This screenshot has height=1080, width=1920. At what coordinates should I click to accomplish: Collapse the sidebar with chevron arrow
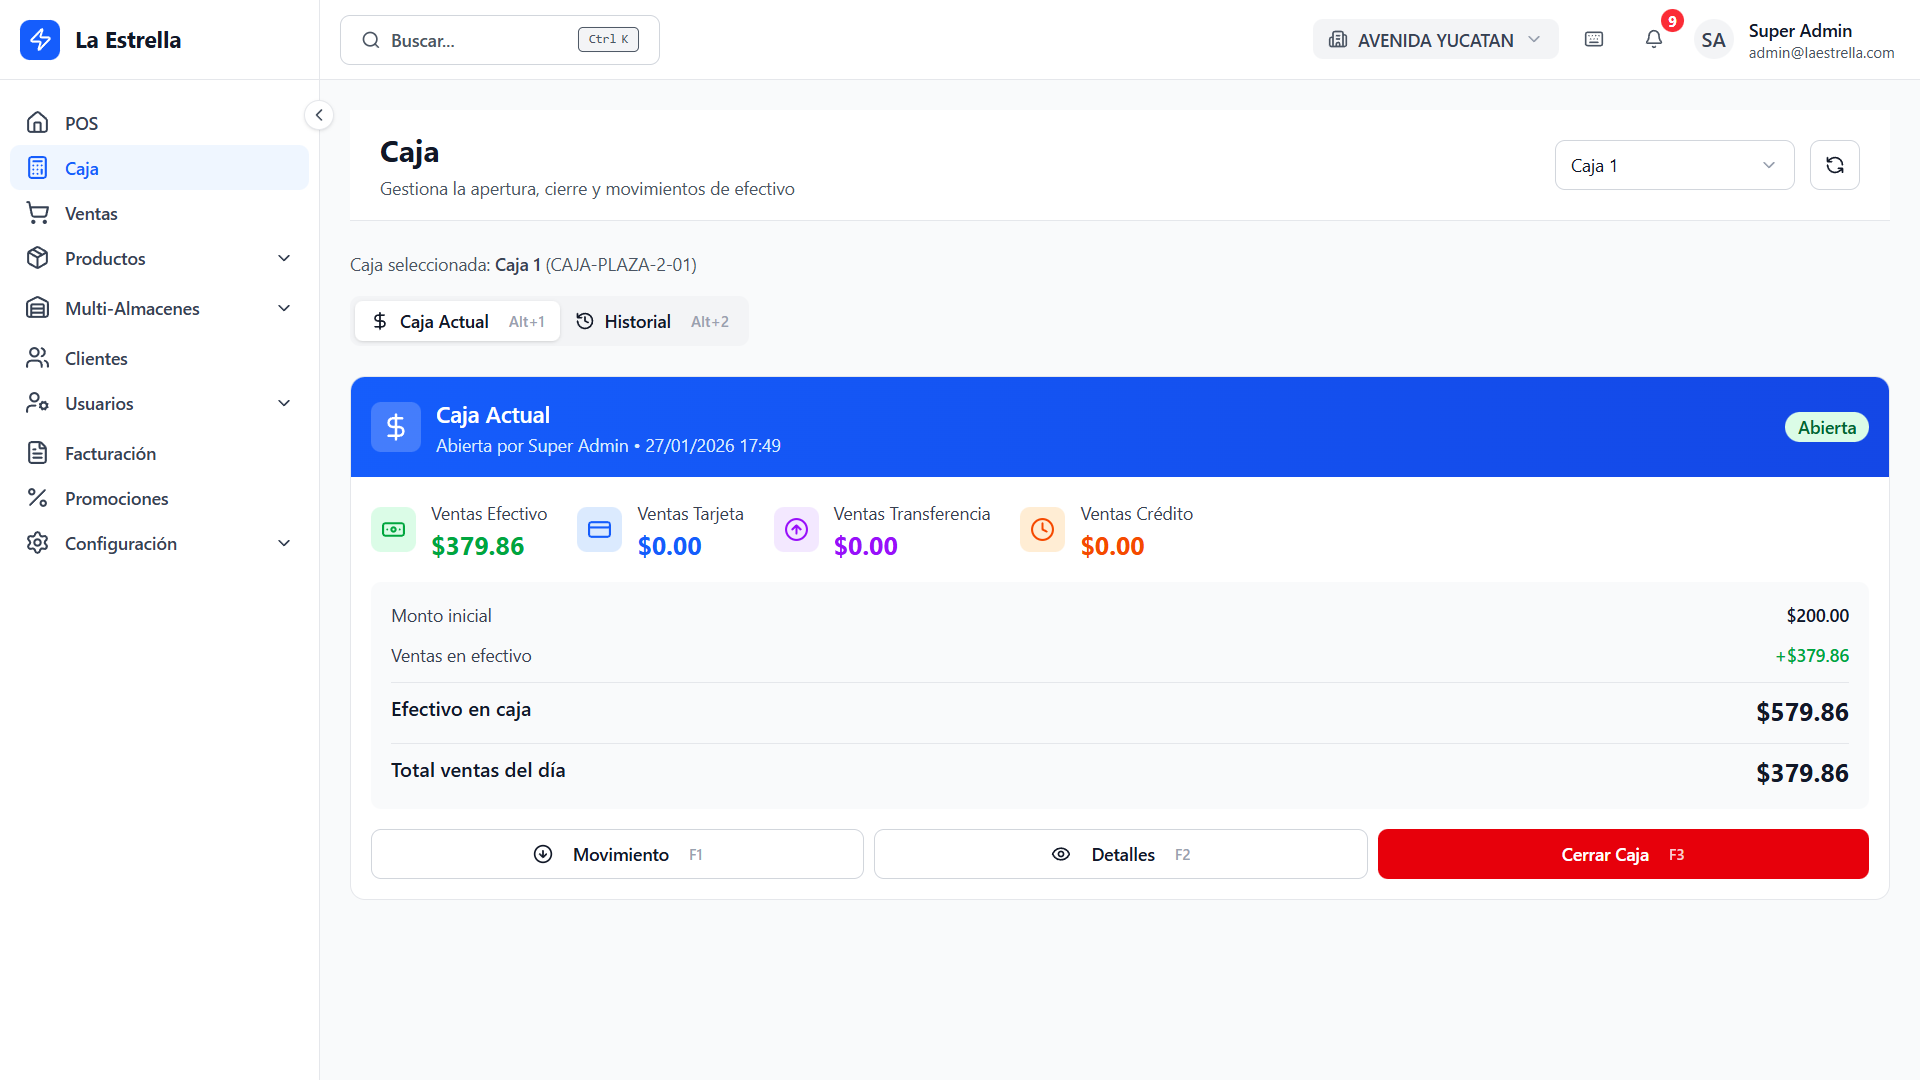pyautogui.click(x=318, y=115)
